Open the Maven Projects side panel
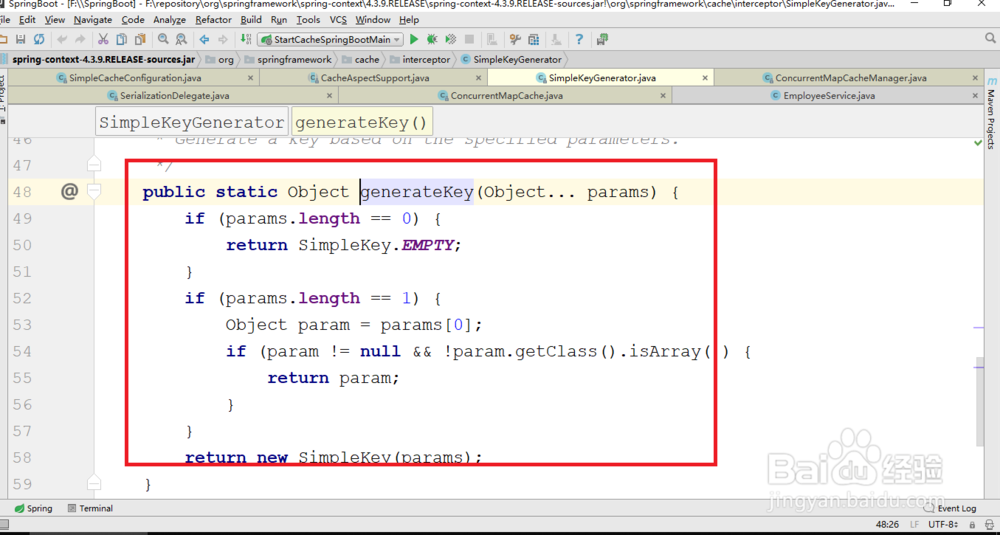This screenshot has width=1000, height=535. click(991, 113)
